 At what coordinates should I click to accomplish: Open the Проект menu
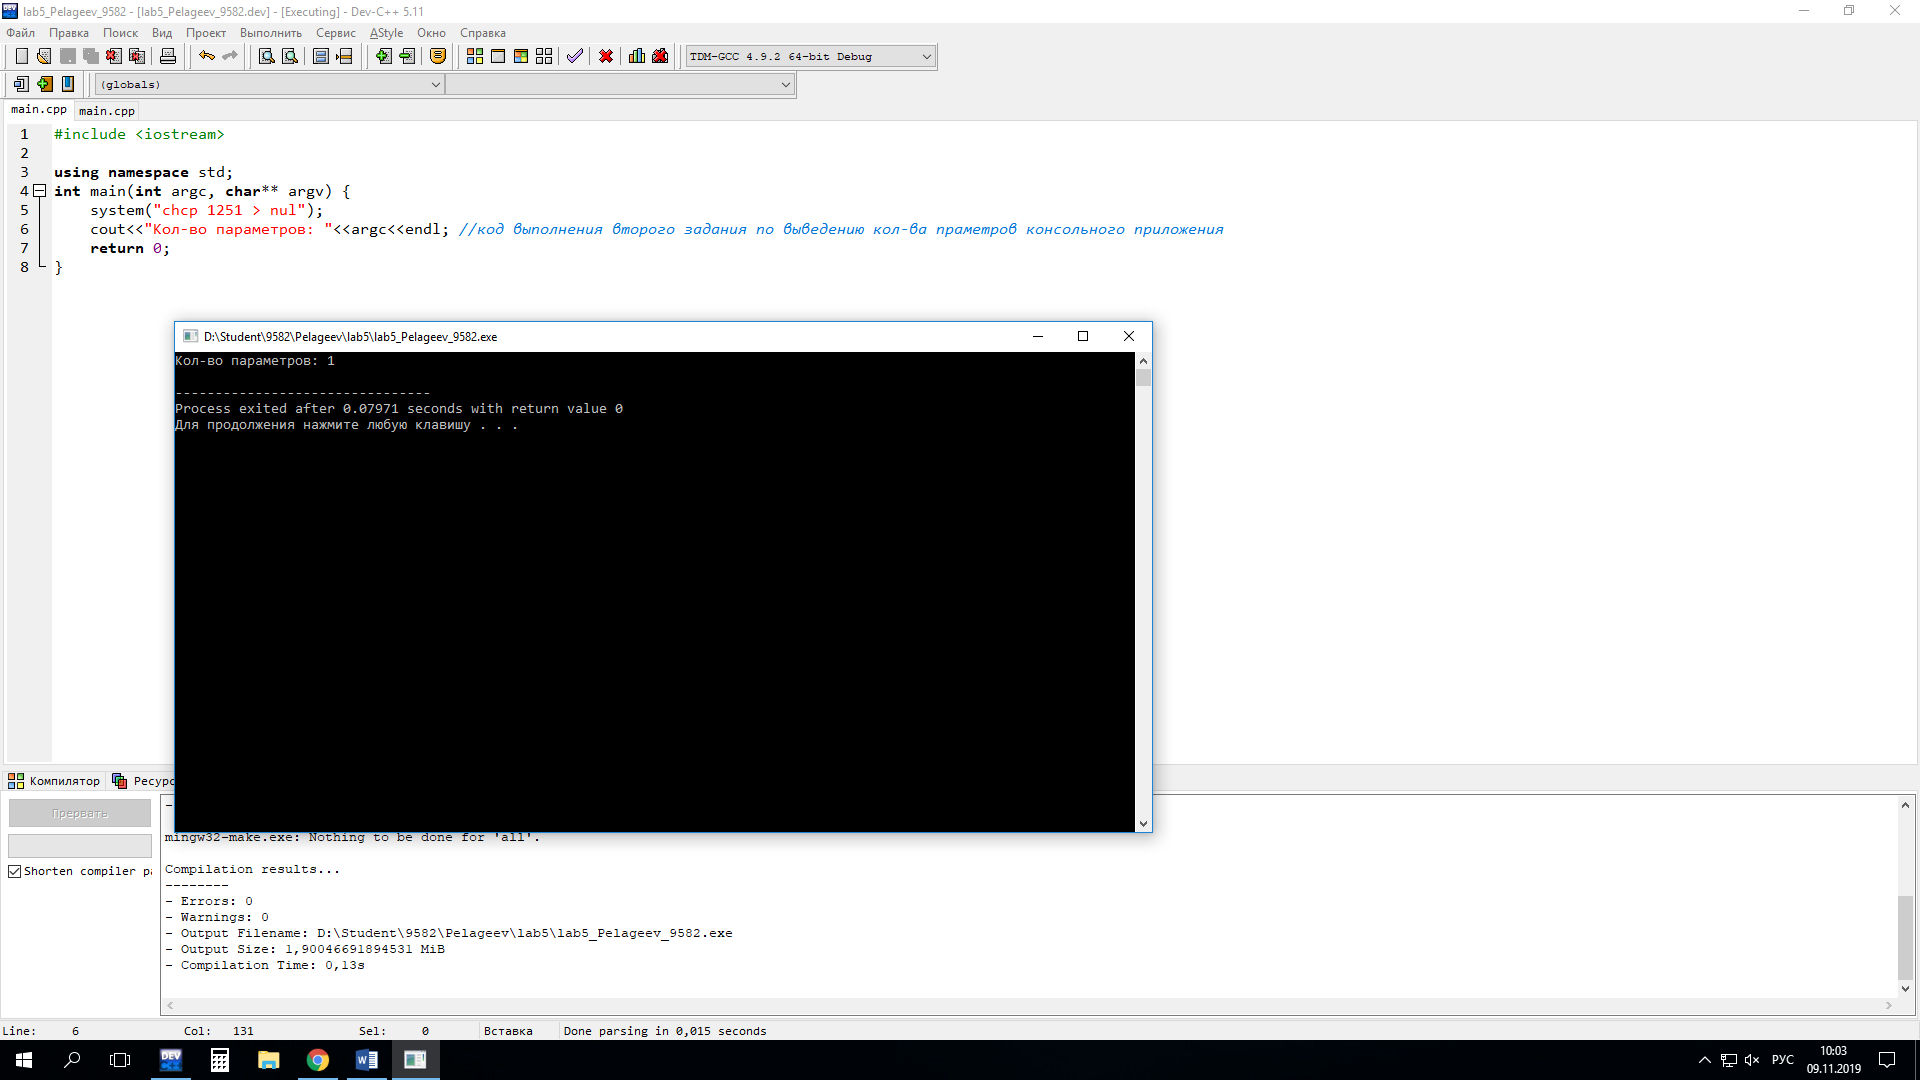pyautogui.click(x=206, y=33)
